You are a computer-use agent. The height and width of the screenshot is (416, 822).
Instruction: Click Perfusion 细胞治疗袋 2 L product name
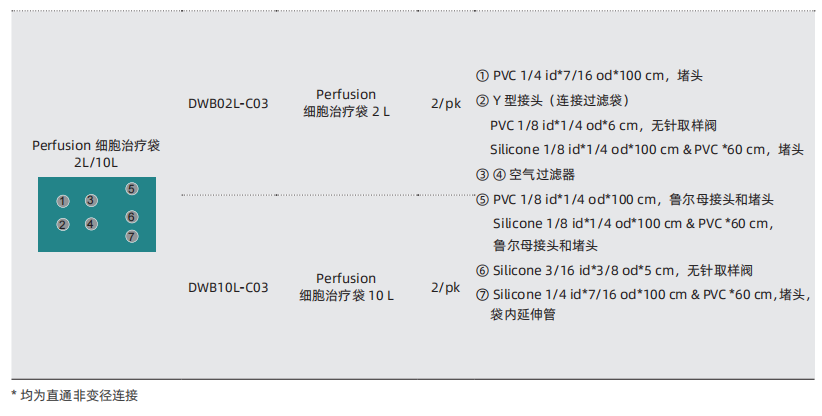click(x=346, y=103)
